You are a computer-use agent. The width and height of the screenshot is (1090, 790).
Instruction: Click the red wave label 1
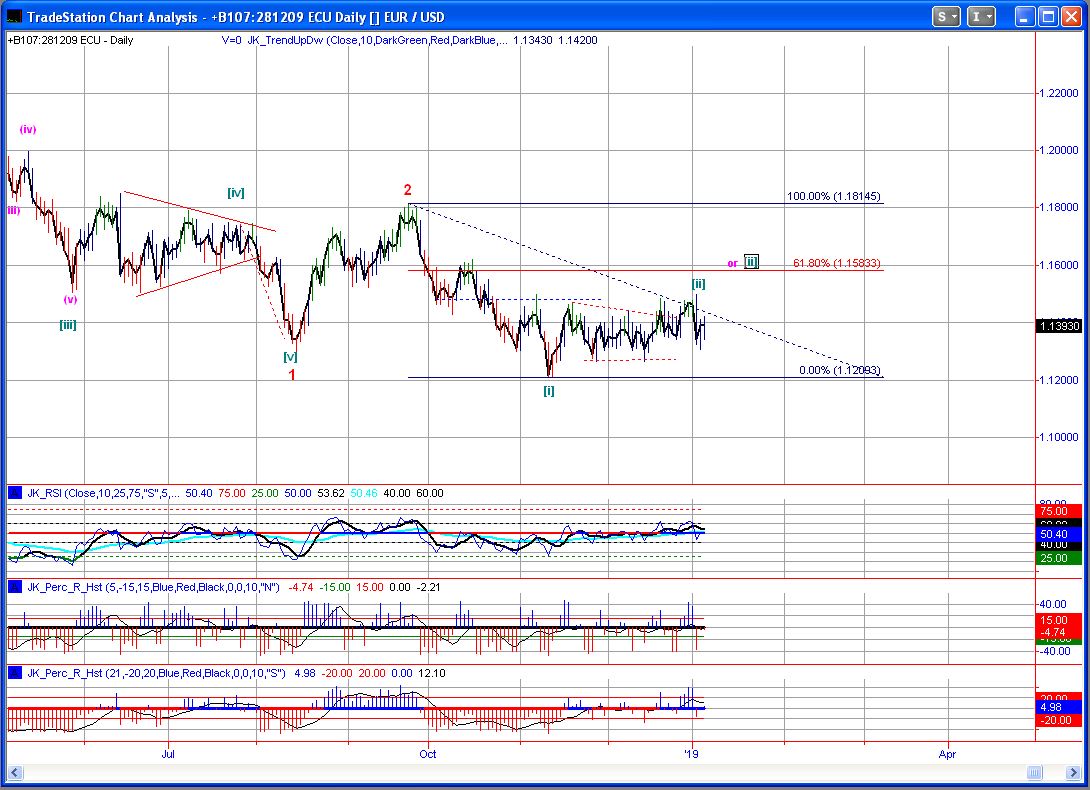[x=292, y=375]
